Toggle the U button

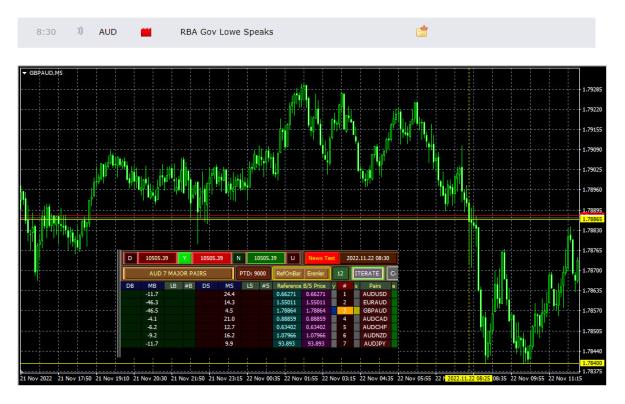click(293, 258)
